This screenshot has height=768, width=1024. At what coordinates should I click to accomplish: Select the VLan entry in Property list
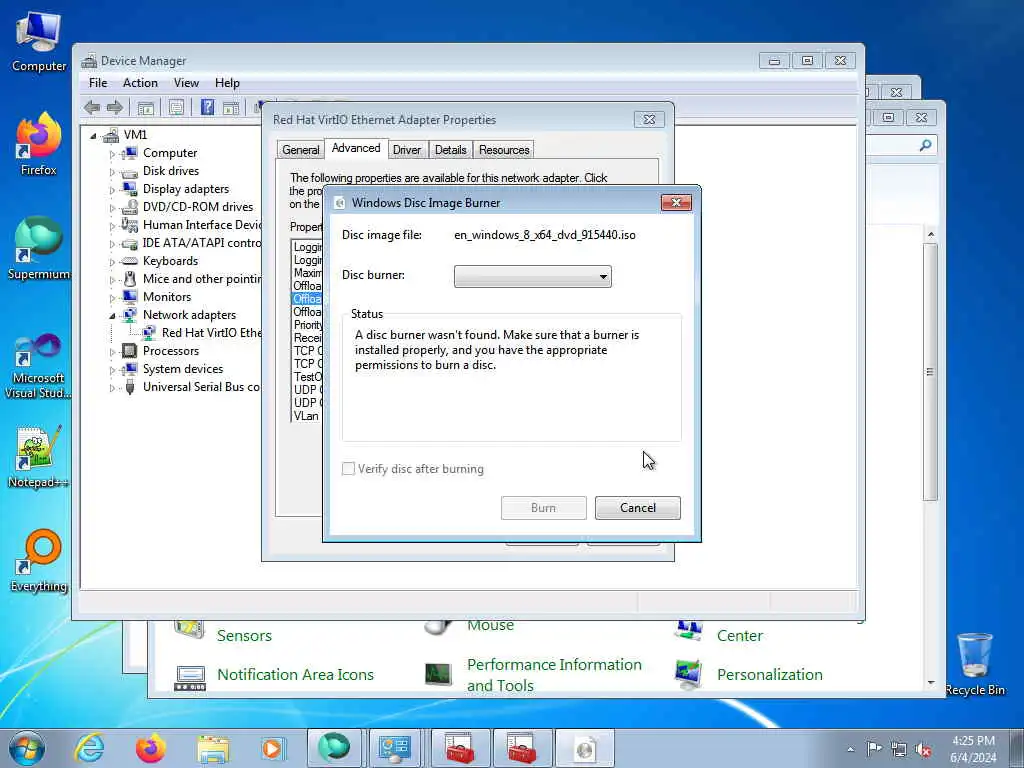[306, 416]
